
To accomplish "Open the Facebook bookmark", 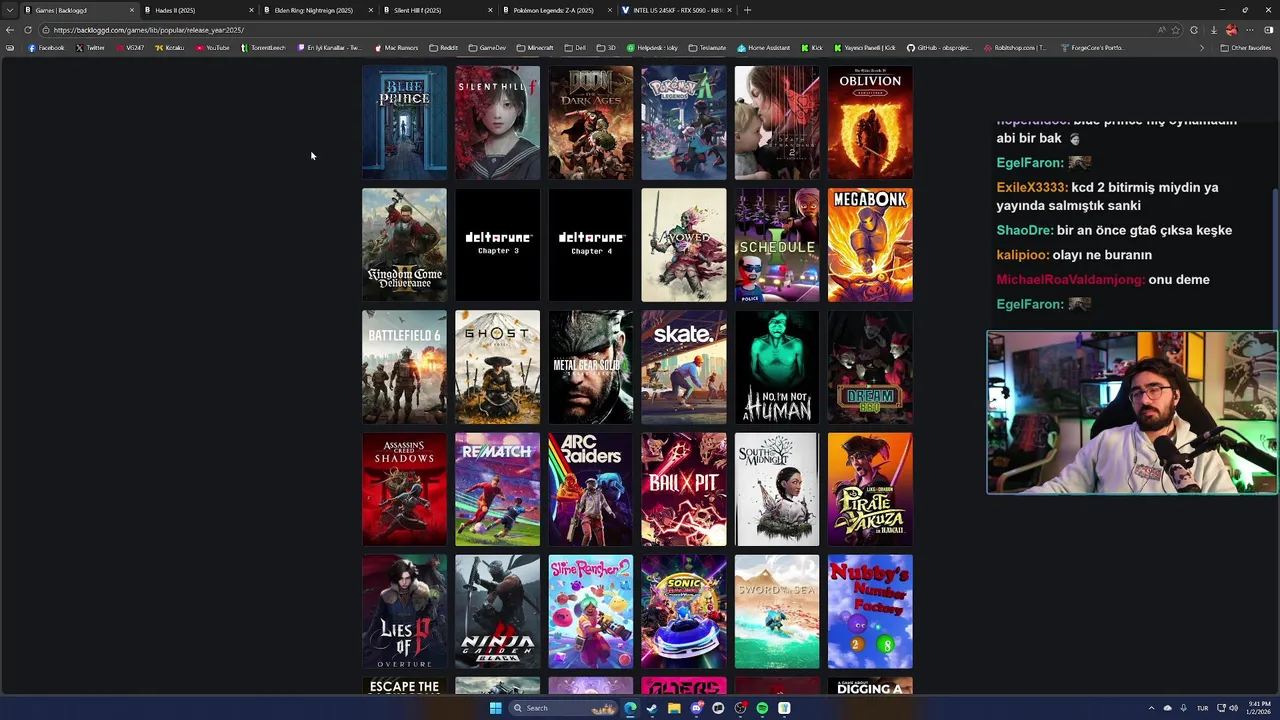I will click(46, 48).
